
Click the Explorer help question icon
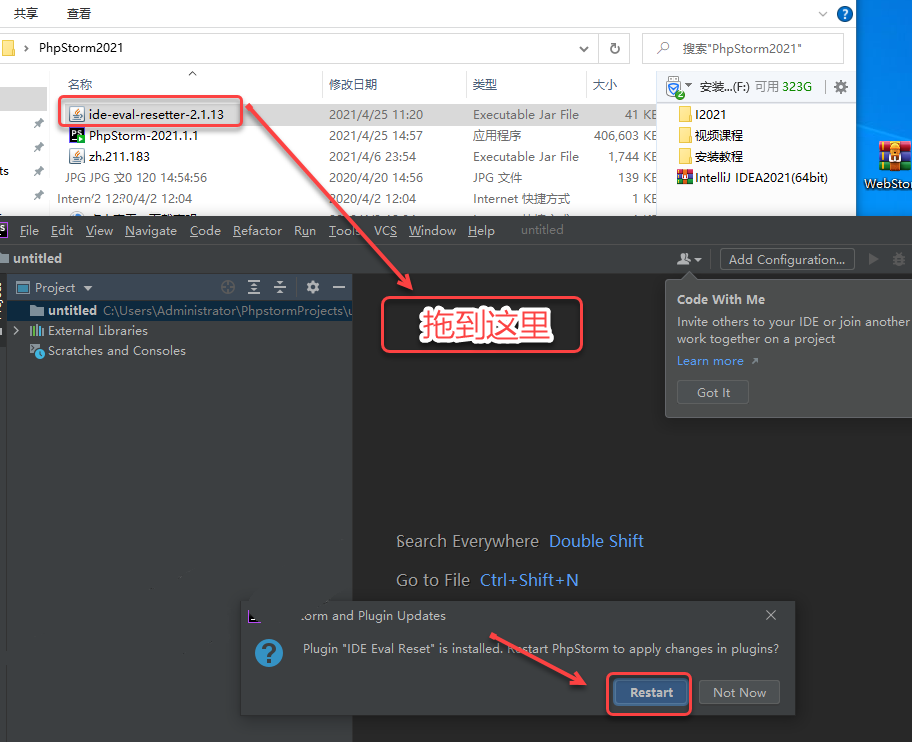[x=845, y=14]
